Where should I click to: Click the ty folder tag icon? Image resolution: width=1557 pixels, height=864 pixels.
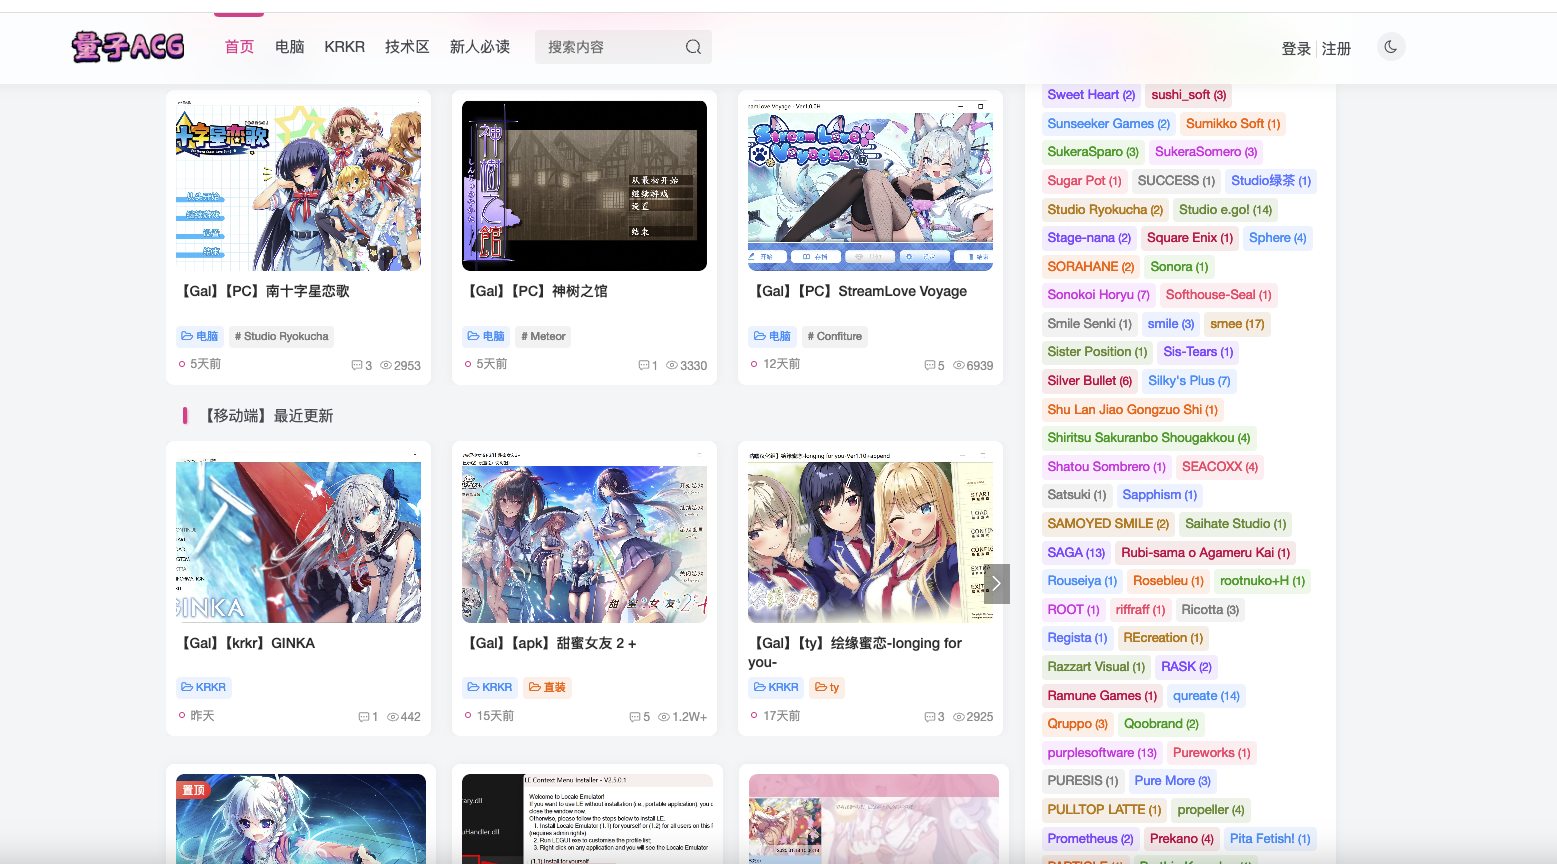[821, 688]
